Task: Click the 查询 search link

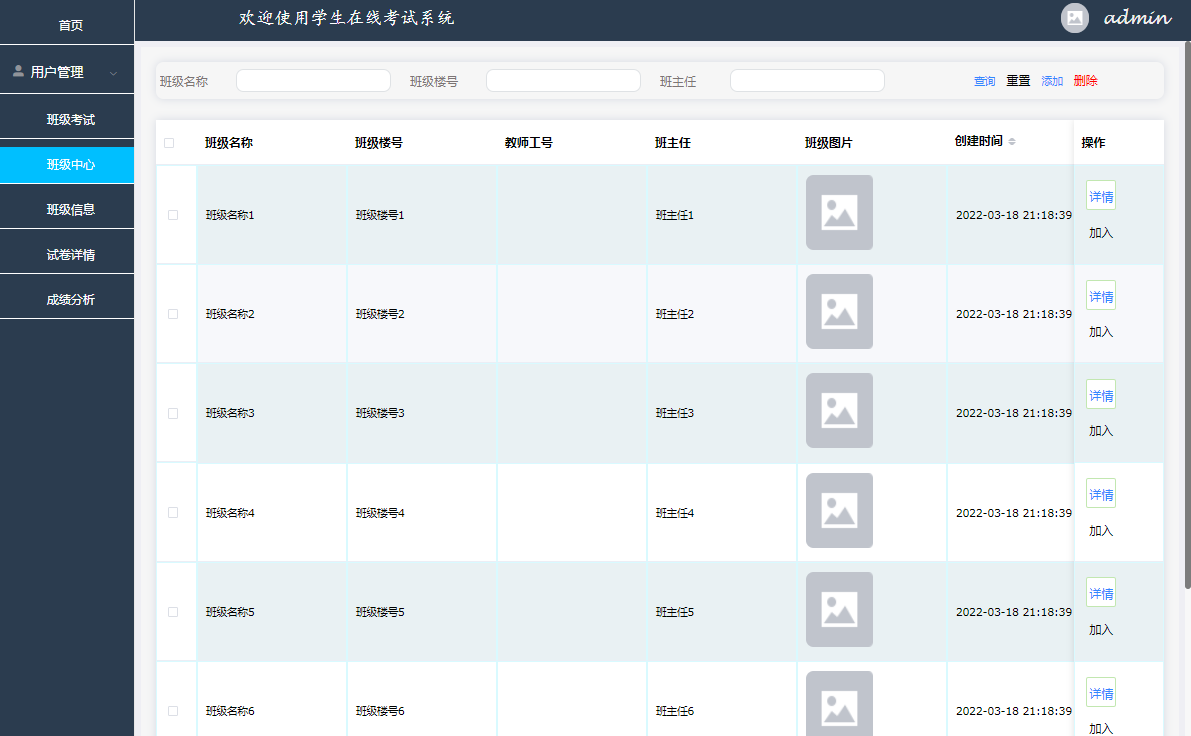Action: tap(984, 81)
